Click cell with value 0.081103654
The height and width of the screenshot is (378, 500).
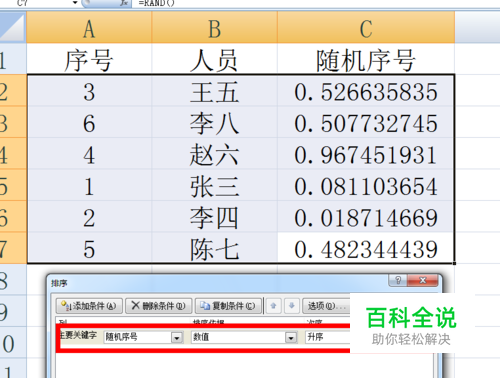coord(366,185)
